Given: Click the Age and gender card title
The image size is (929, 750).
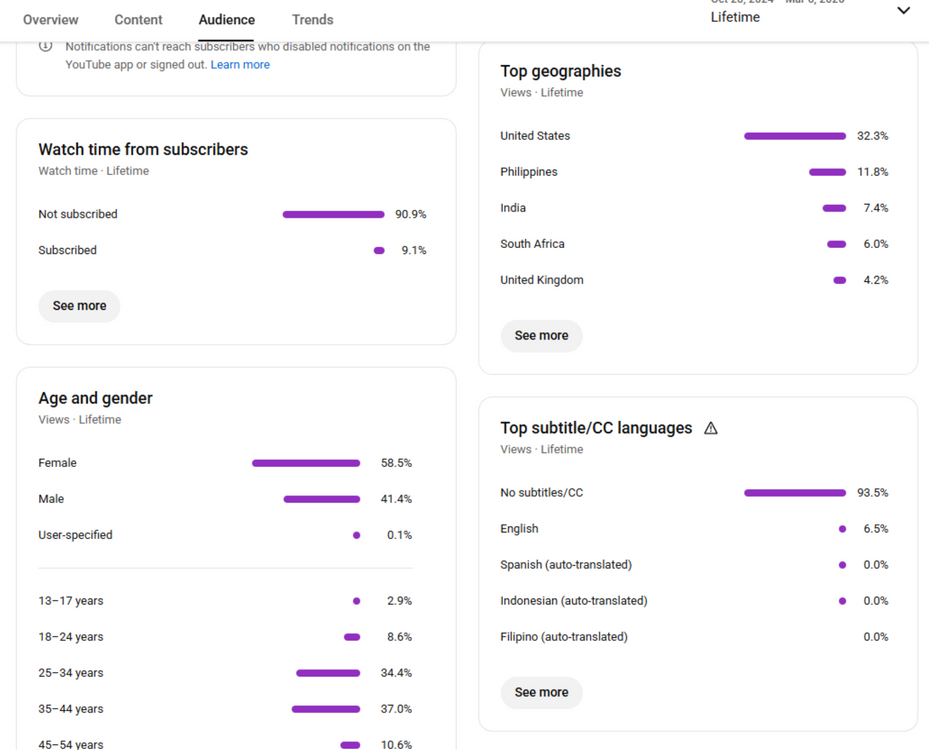Looking at the screenshot, I should [x=96, y=398].
